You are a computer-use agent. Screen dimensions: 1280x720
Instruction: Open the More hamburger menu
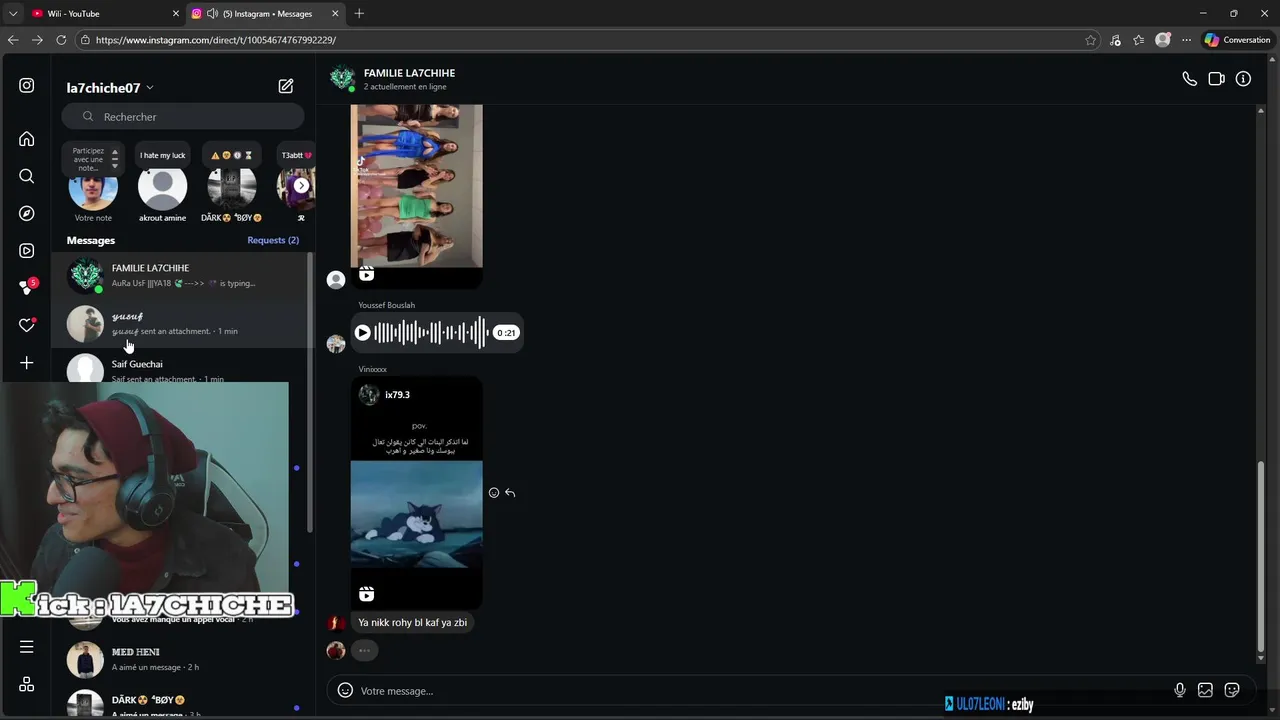tap(27, 647)
